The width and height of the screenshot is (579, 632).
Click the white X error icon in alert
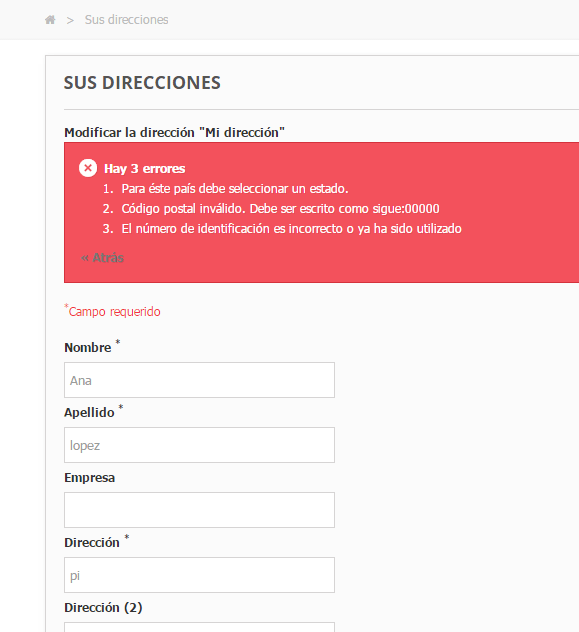[x=88, y=168]
